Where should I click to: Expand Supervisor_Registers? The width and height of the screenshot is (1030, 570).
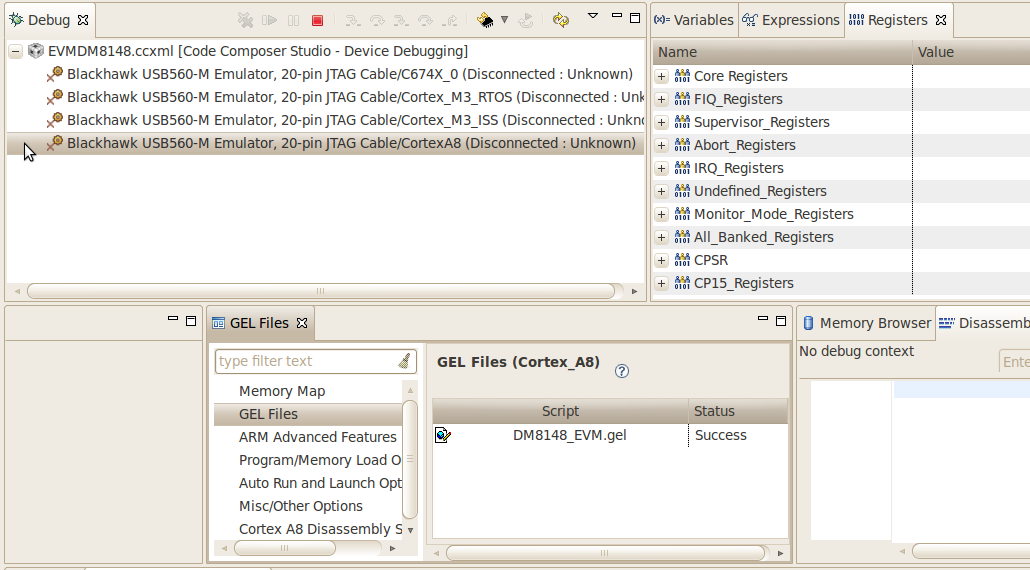click(661, 122)
